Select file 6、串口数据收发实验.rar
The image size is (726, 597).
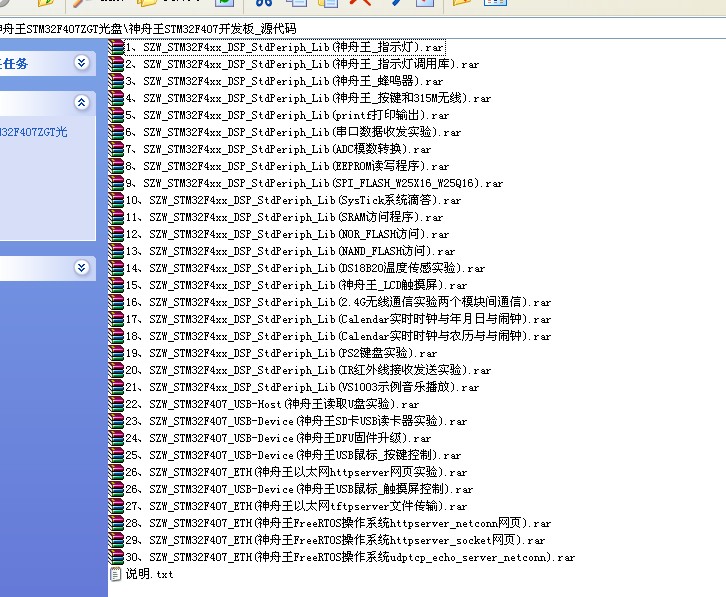(293, 132)
